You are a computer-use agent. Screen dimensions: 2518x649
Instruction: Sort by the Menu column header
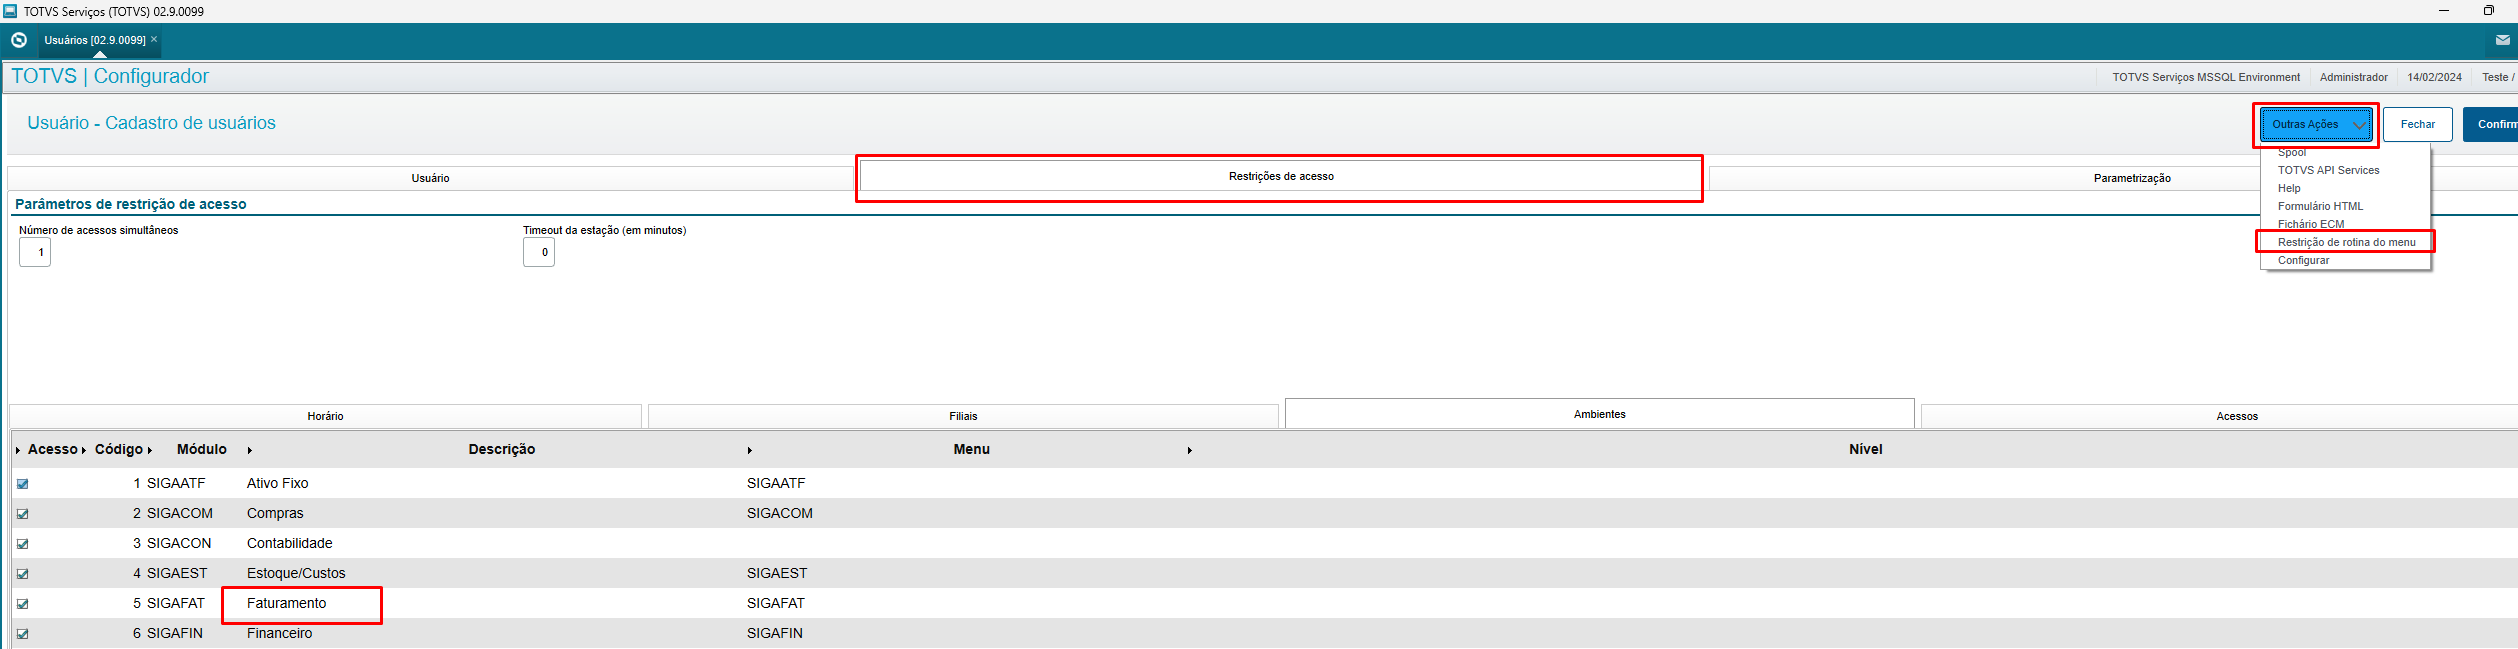971,450
